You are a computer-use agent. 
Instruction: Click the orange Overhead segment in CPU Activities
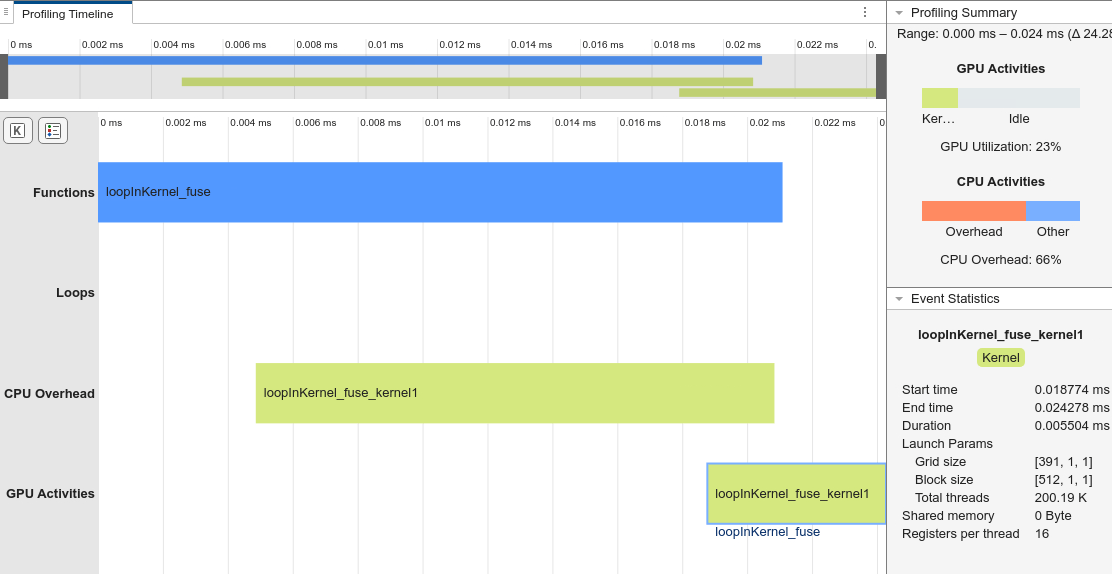pyautogui.click(x=973, y=211)
